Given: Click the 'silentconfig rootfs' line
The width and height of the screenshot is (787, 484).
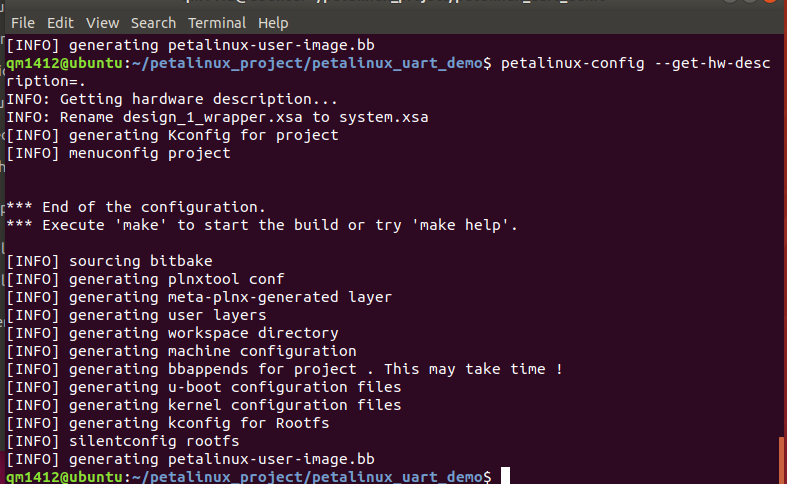Looking at the screenshot, I should tap(123, 441).
